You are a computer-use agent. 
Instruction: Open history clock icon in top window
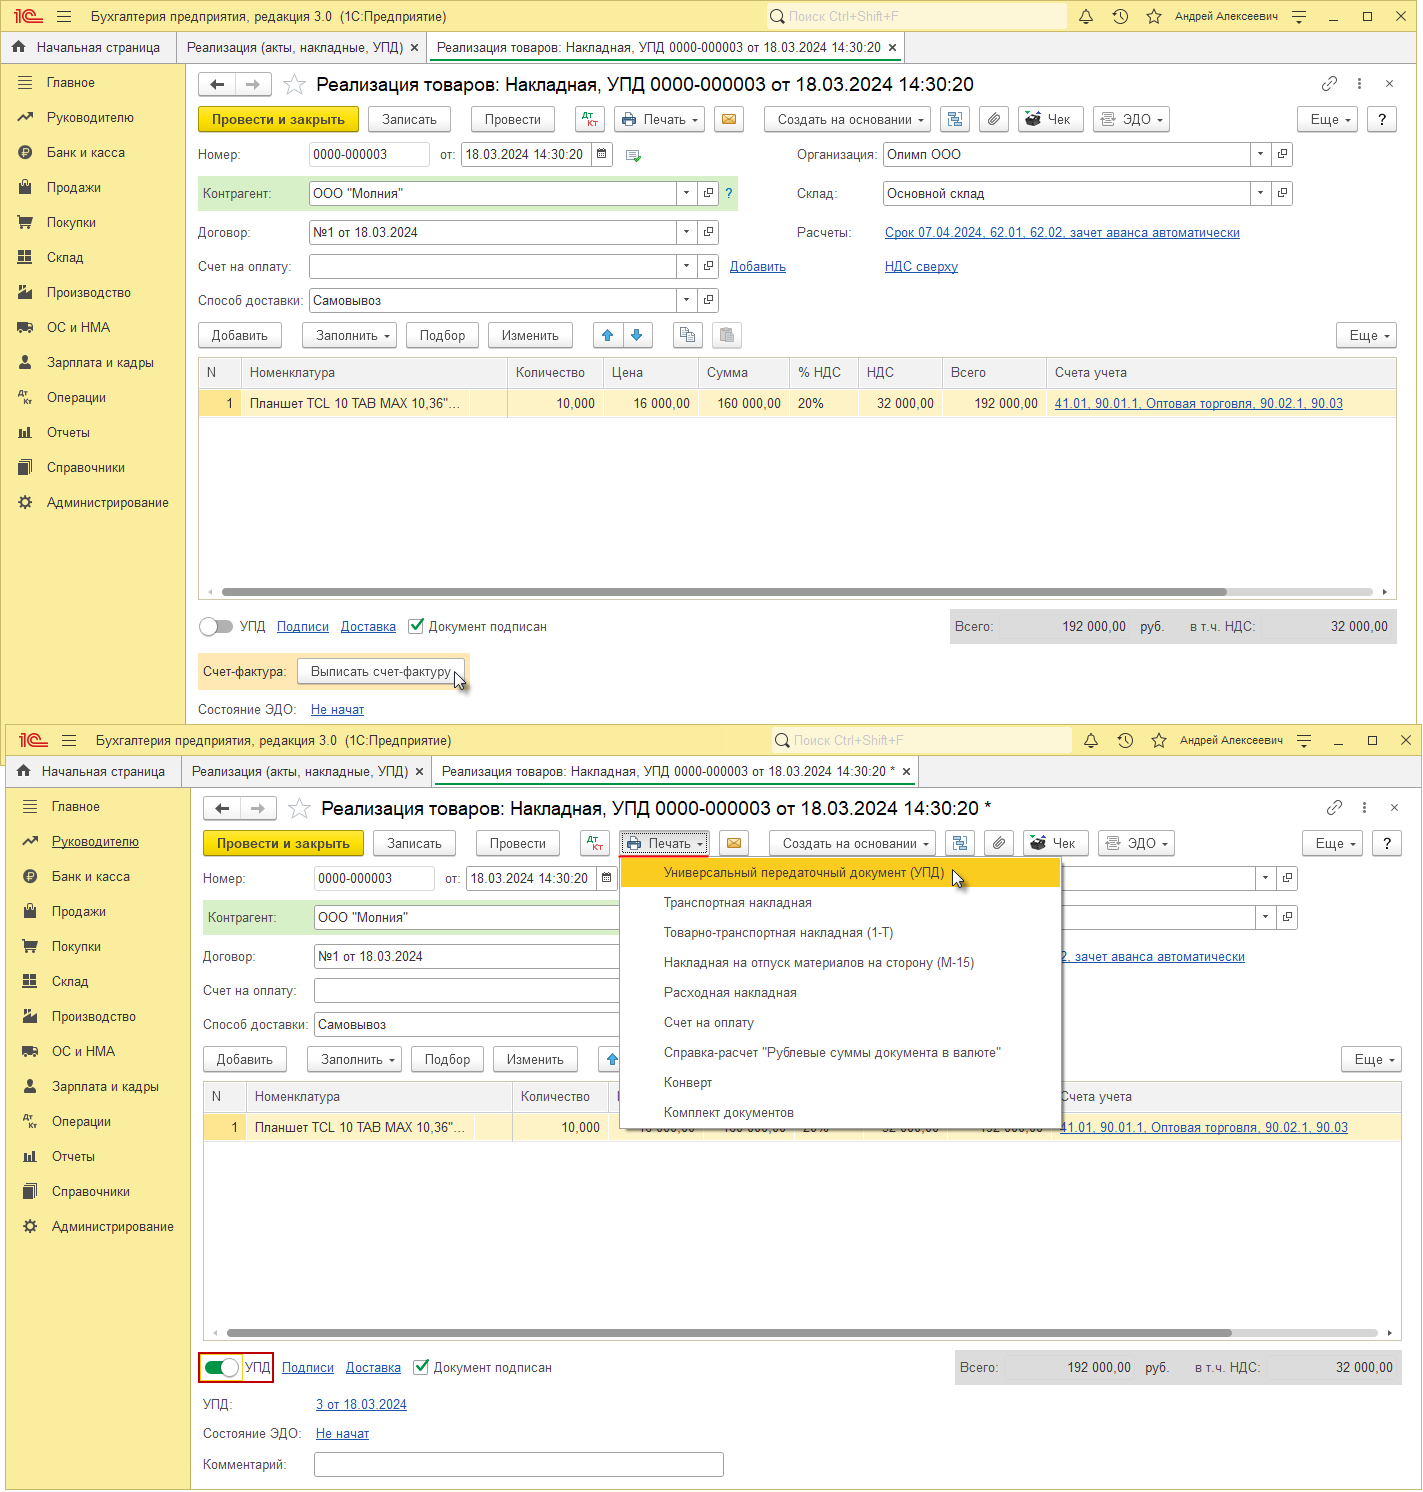point(1120,16)
